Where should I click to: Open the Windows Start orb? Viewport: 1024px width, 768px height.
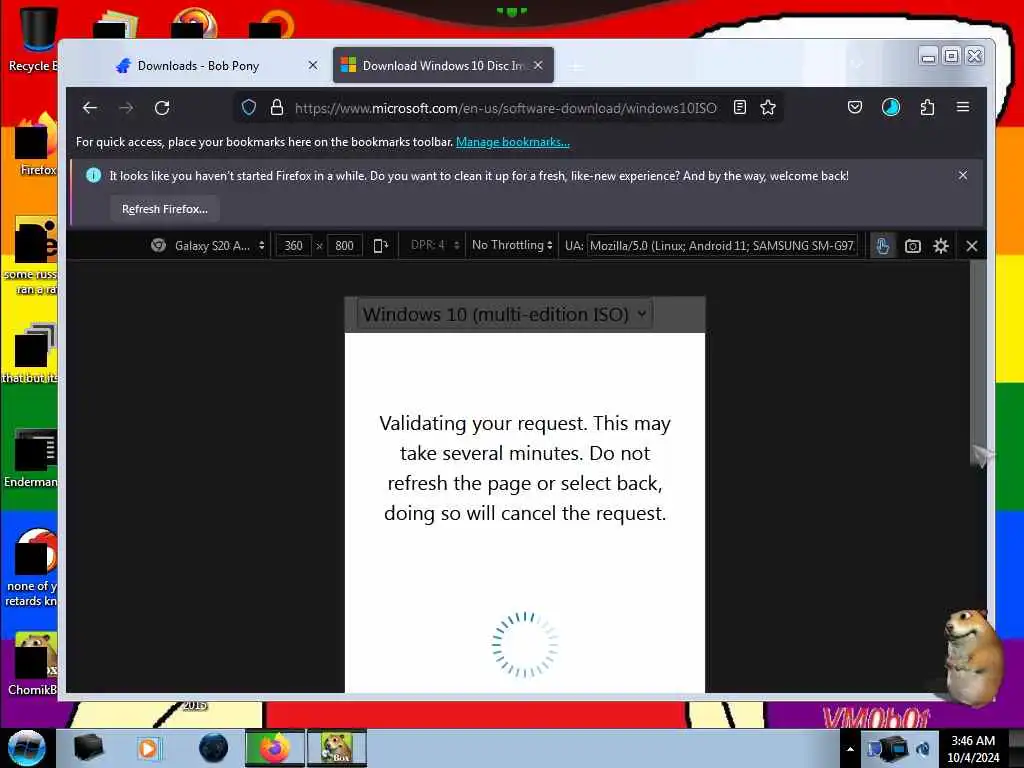26,748
